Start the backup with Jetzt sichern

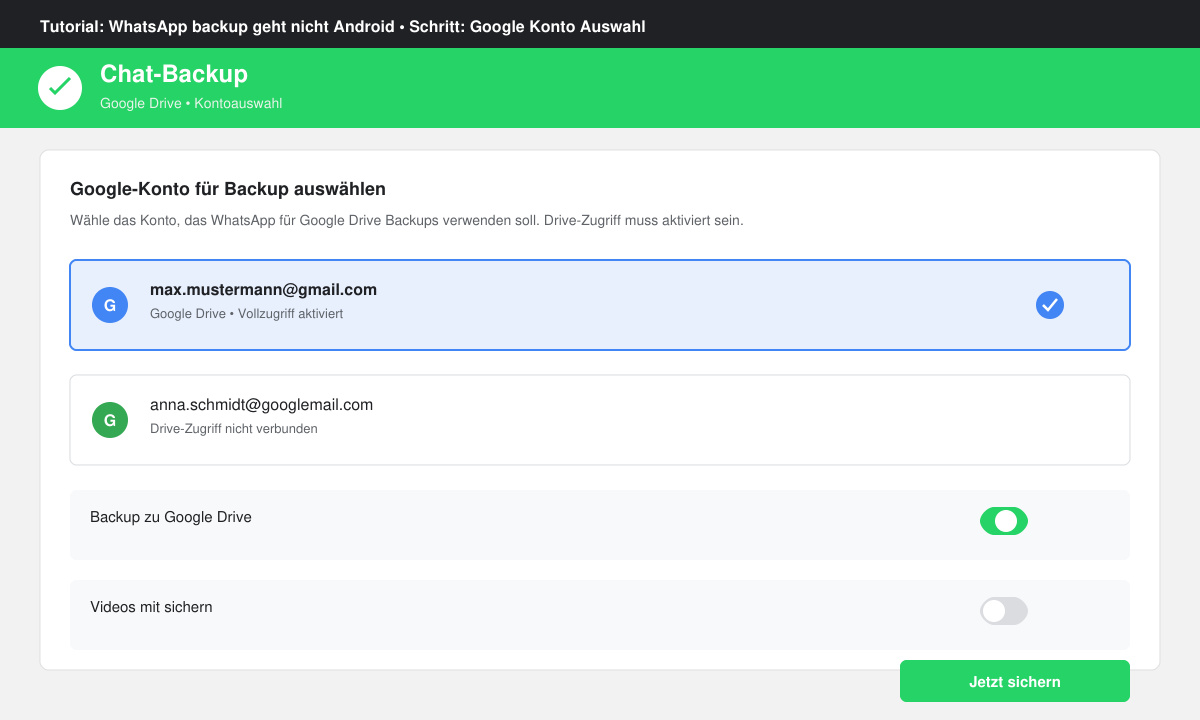click(x=1015, y=681)
